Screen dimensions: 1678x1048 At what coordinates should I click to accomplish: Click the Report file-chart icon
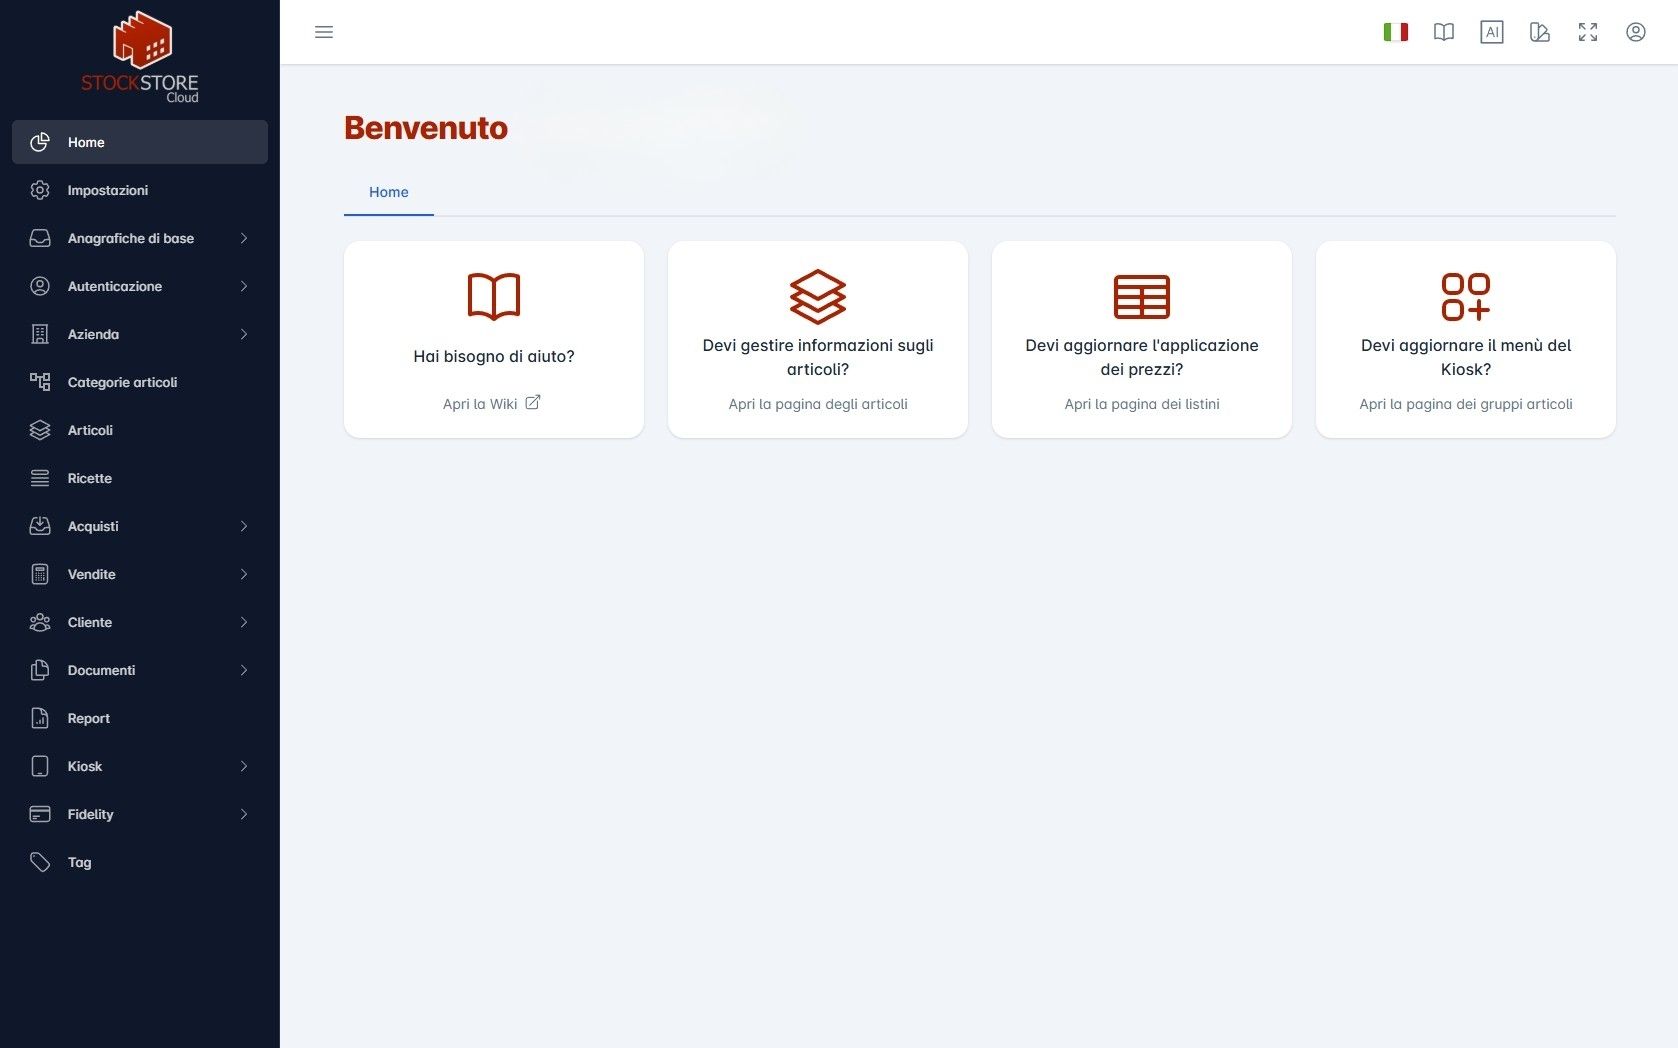coord(40,718)
